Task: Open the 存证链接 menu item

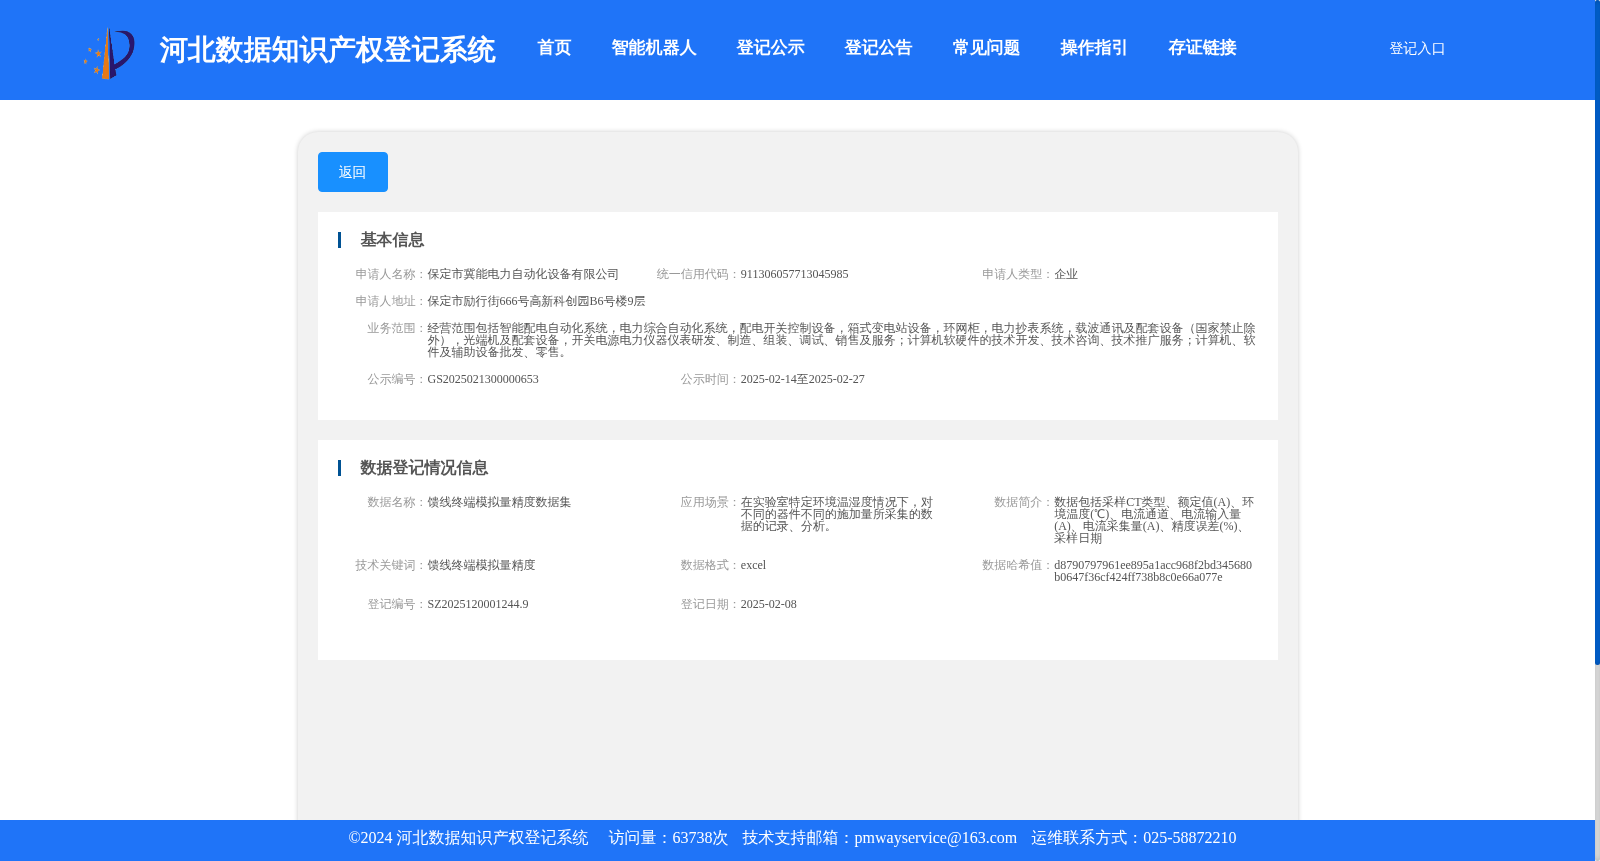Action: pyautogui.click(x=1203, y=48)
